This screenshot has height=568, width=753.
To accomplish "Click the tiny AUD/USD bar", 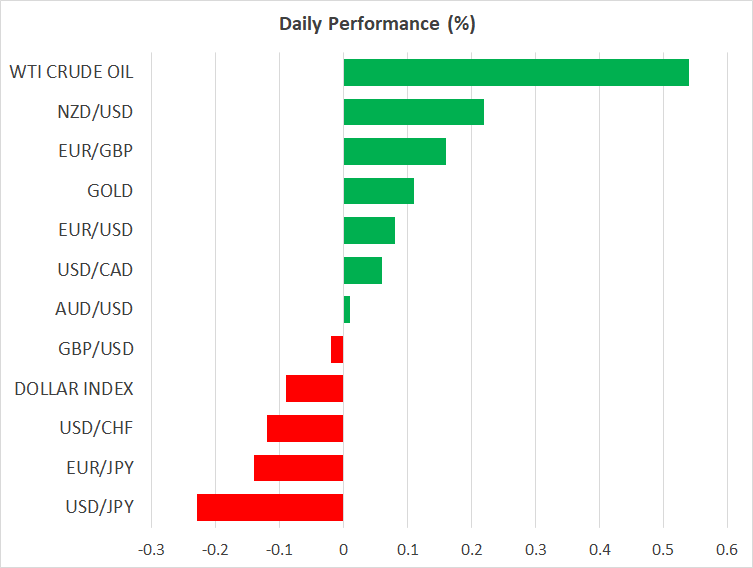I will (347, 310).
